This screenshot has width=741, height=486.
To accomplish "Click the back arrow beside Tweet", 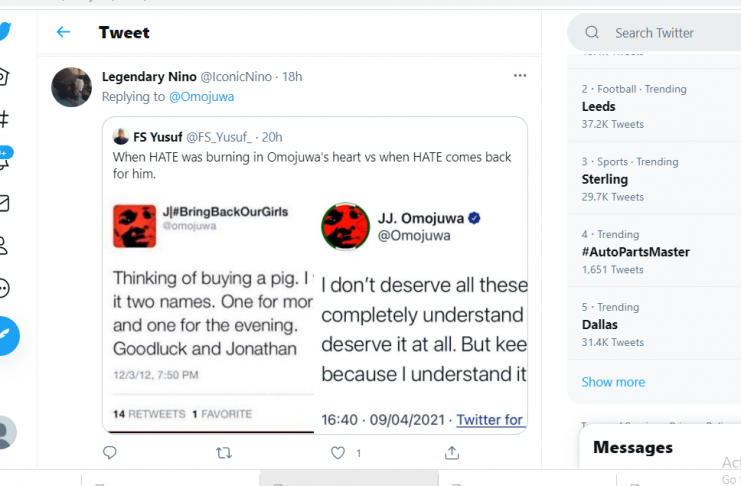I will coord(63,32).
